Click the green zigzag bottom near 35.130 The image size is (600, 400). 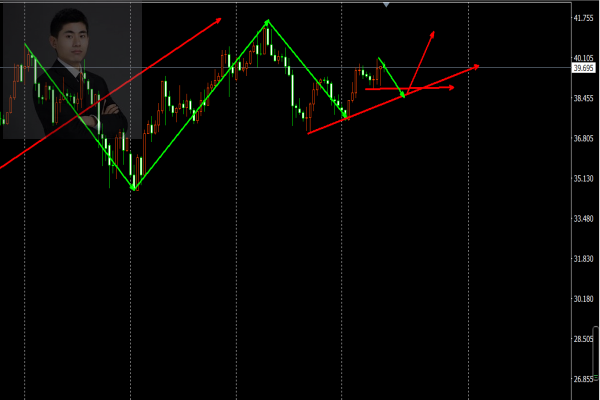coord(133,188)
